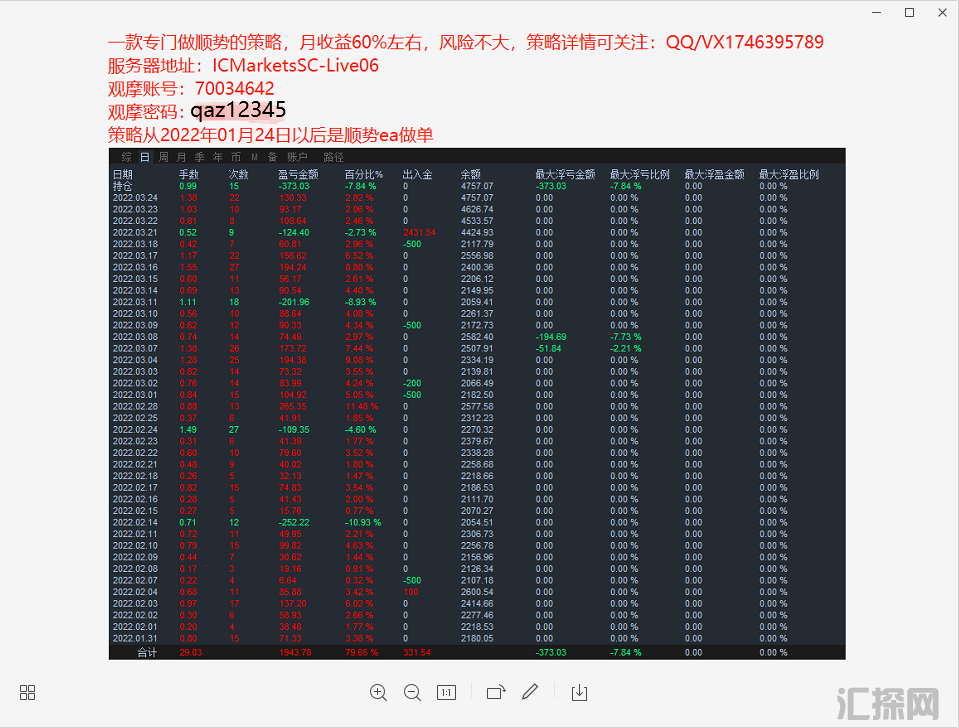Click the 路径 path tab
Screen dimensions: 959x728
click(333, 157)
